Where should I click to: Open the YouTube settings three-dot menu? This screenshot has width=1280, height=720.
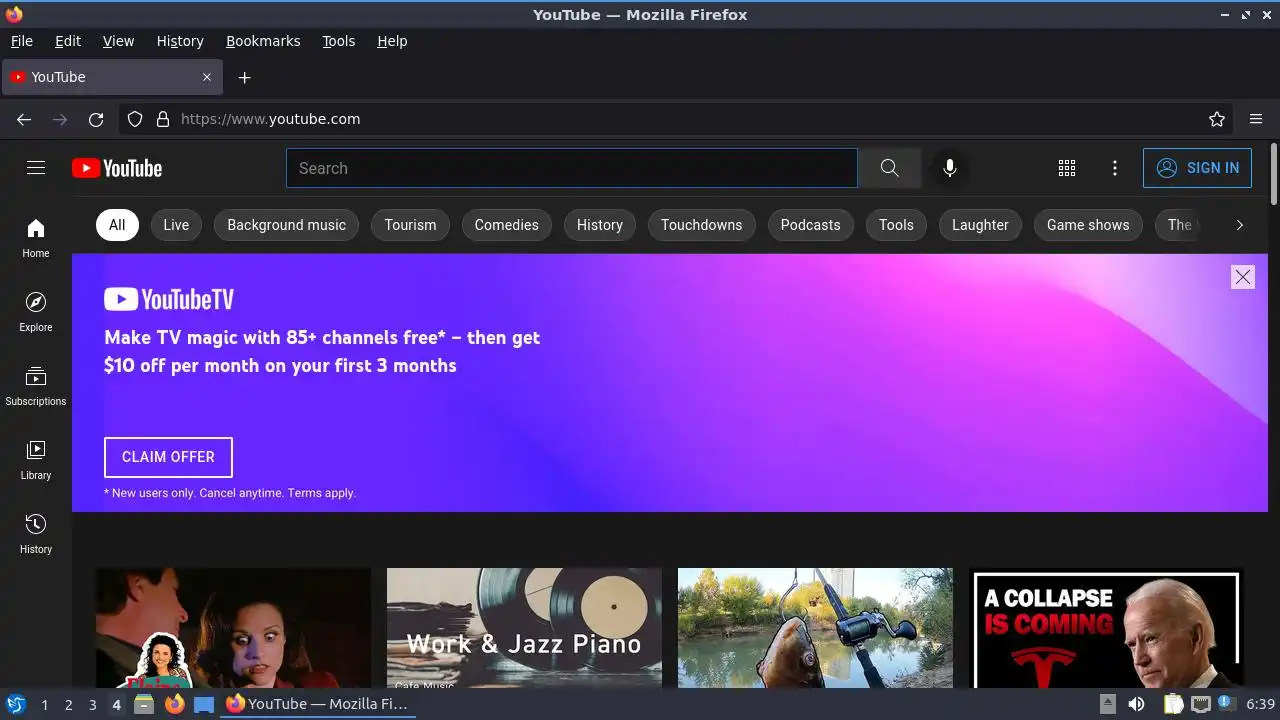(x=1115, y=168)
